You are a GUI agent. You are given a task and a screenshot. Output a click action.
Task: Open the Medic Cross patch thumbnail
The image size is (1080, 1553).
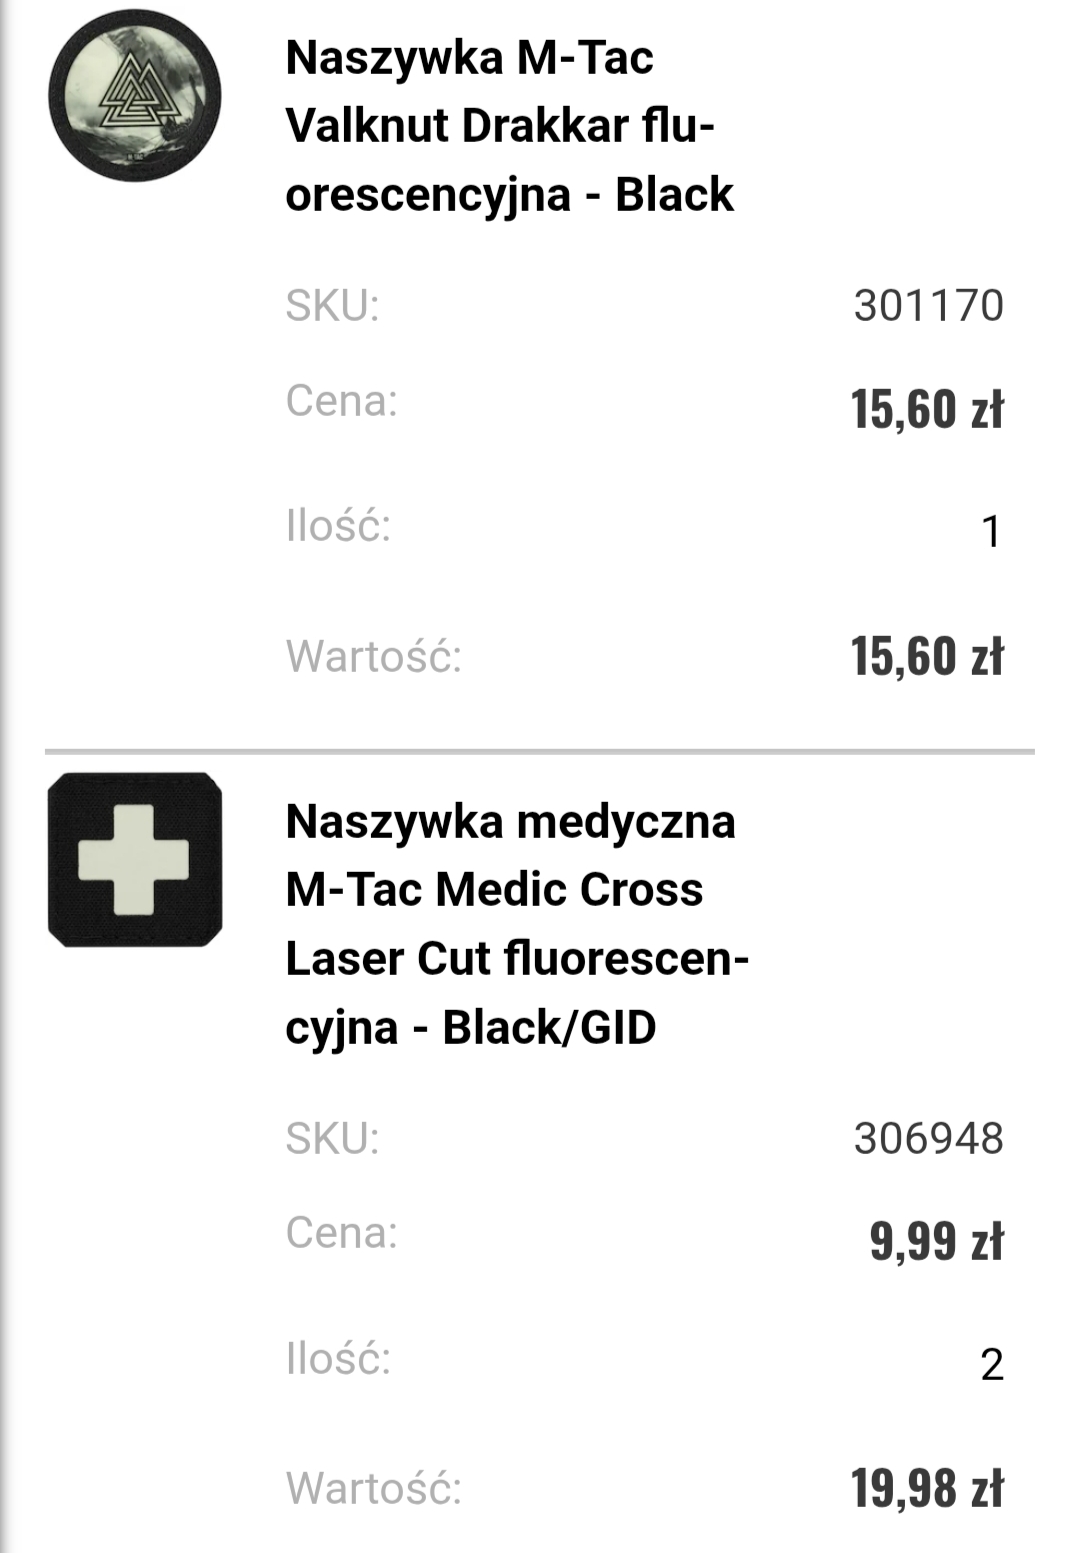tap(135, 860)
